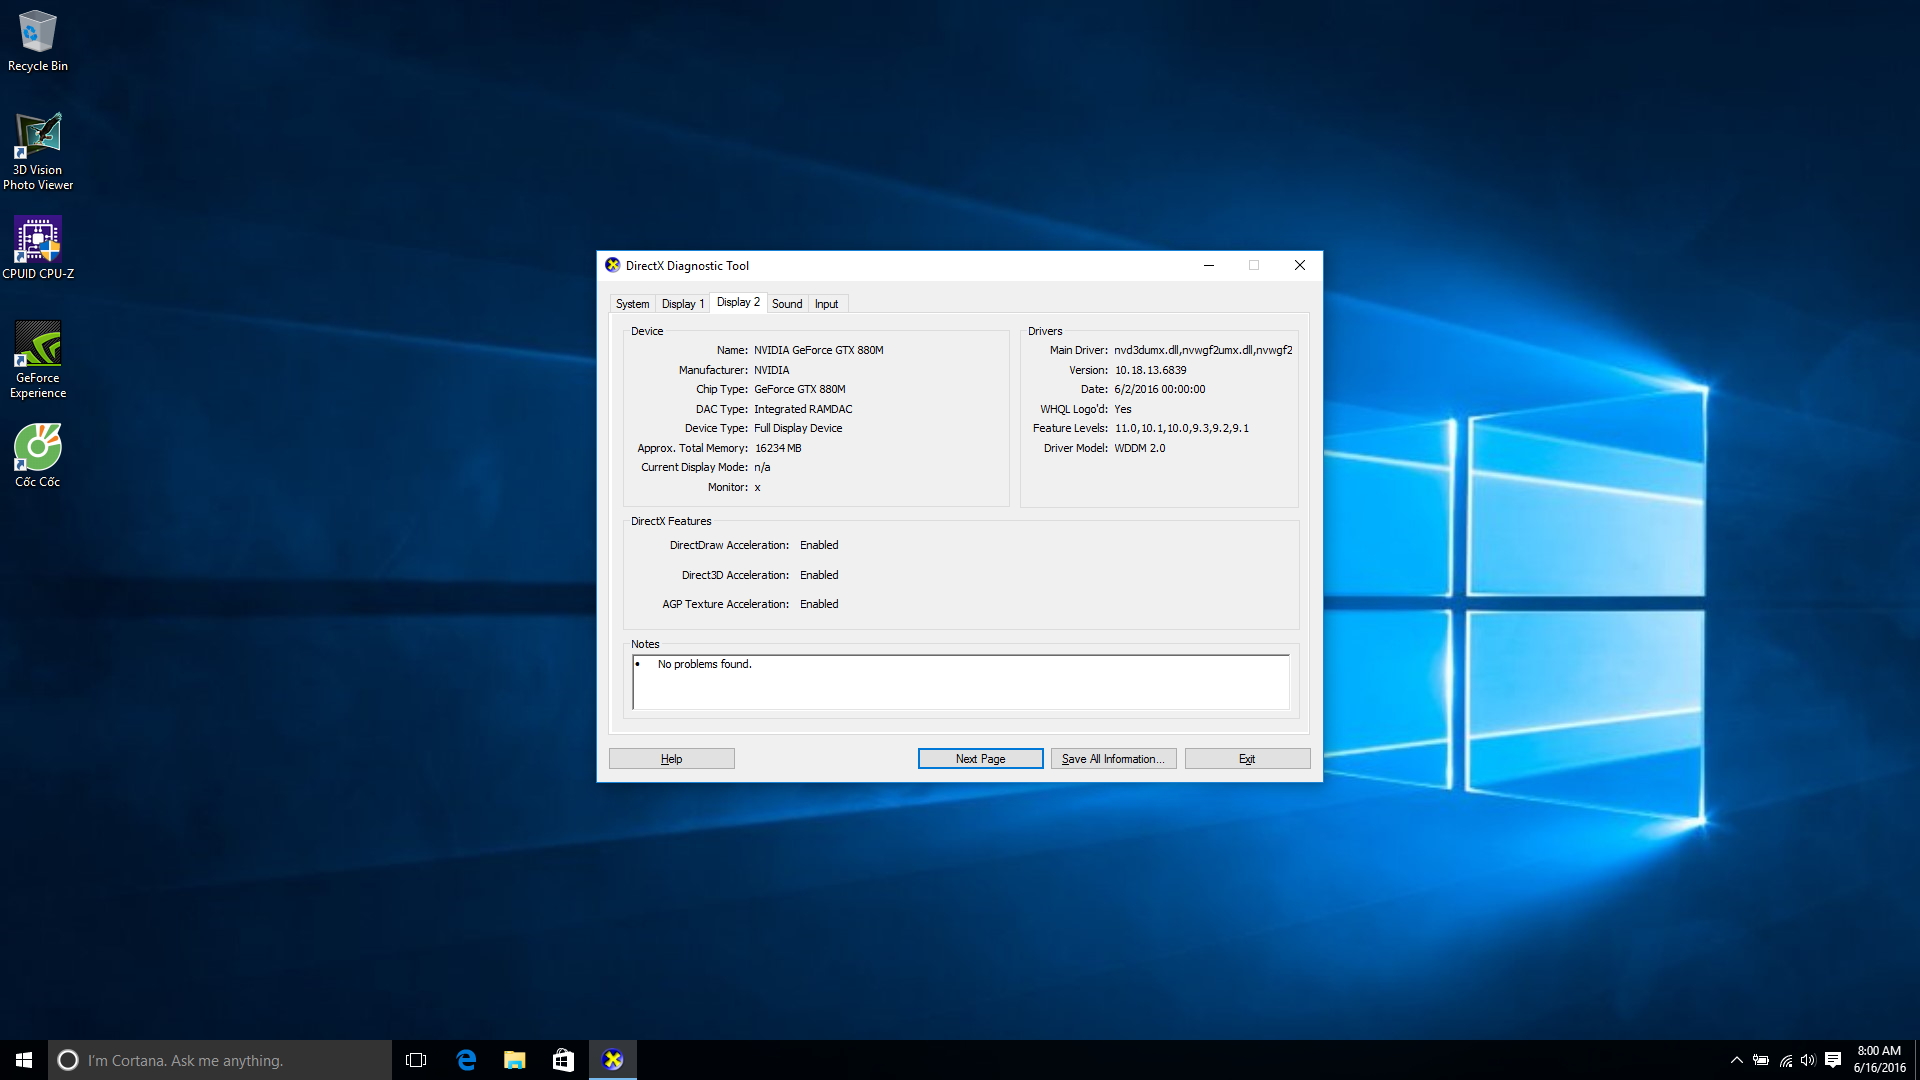Click the DirectX Diagnostic taskbar icon
The width and height of the screenshot is (1920, 1080).
613,1060
